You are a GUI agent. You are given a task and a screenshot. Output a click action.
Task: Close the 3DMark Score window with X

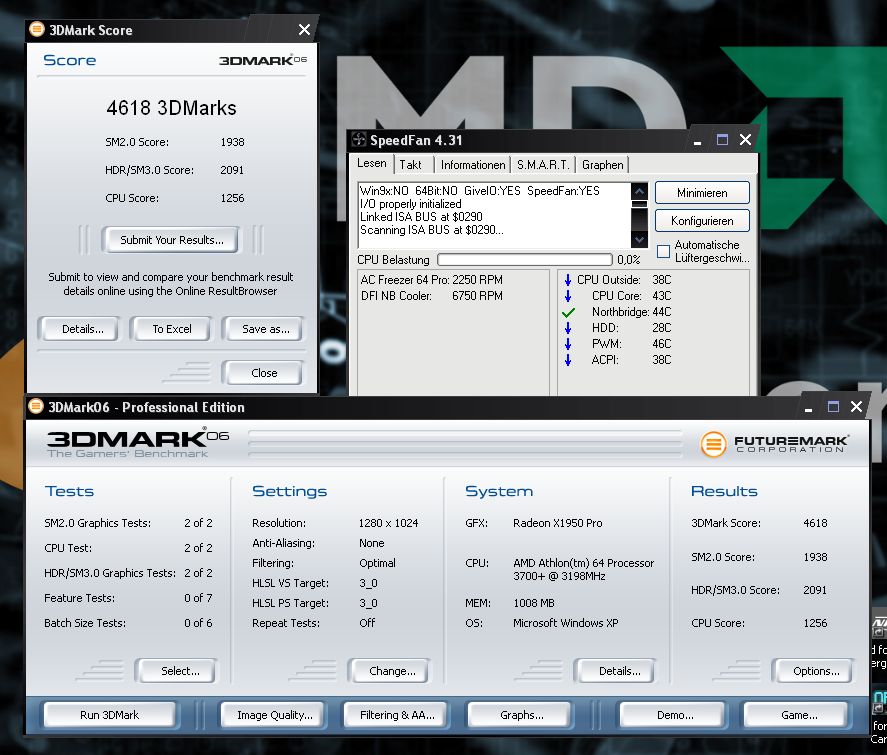tap(304, 29)
